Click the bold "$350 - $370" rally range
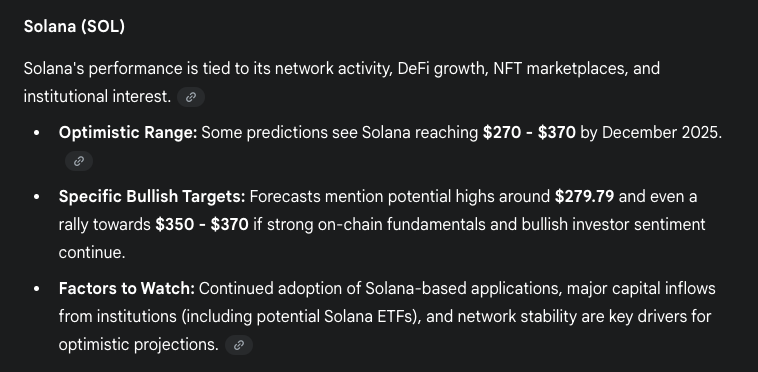 [202, 225]
